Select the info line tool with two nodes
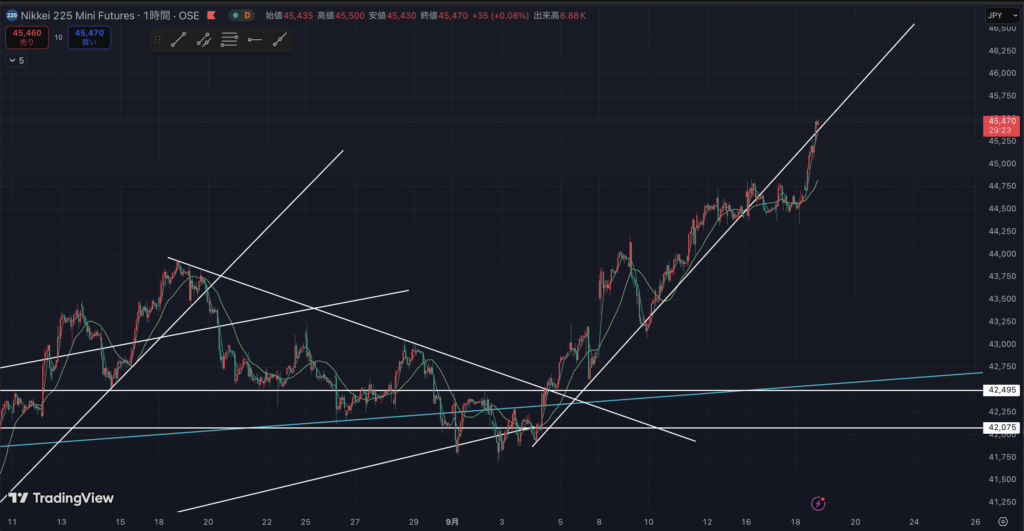The height and width of the screenshot is (531, 1024). pyautogui.click(x=204, y=40)
